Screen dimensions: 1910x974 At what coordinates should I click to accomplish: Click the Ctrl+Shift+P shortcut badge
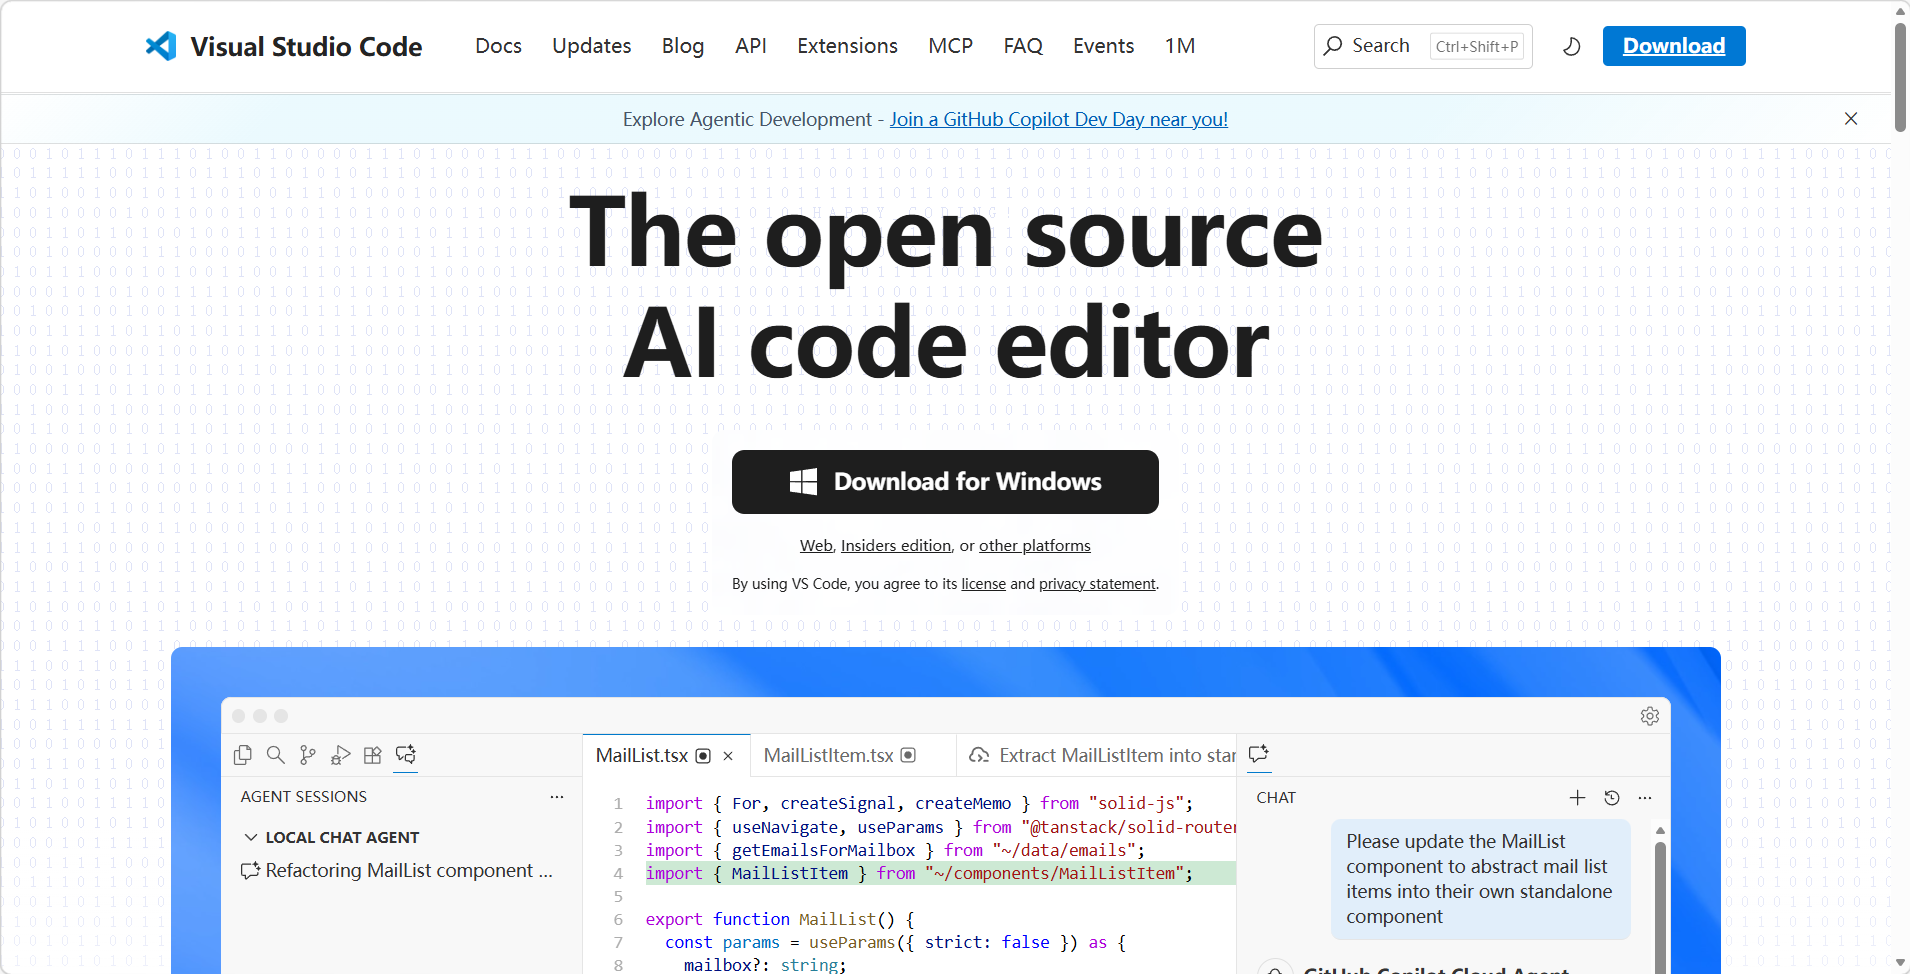pos(1477,46)
